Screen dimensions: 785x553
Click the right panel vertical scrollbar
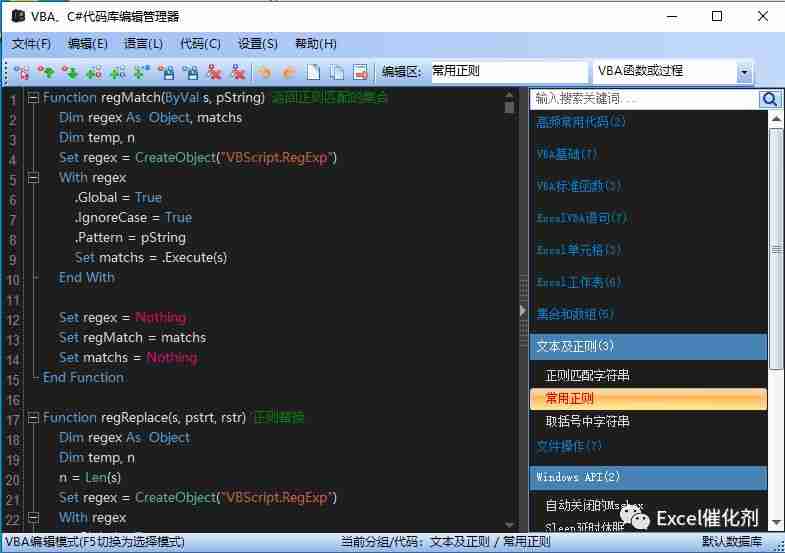[x=775, y=250]
